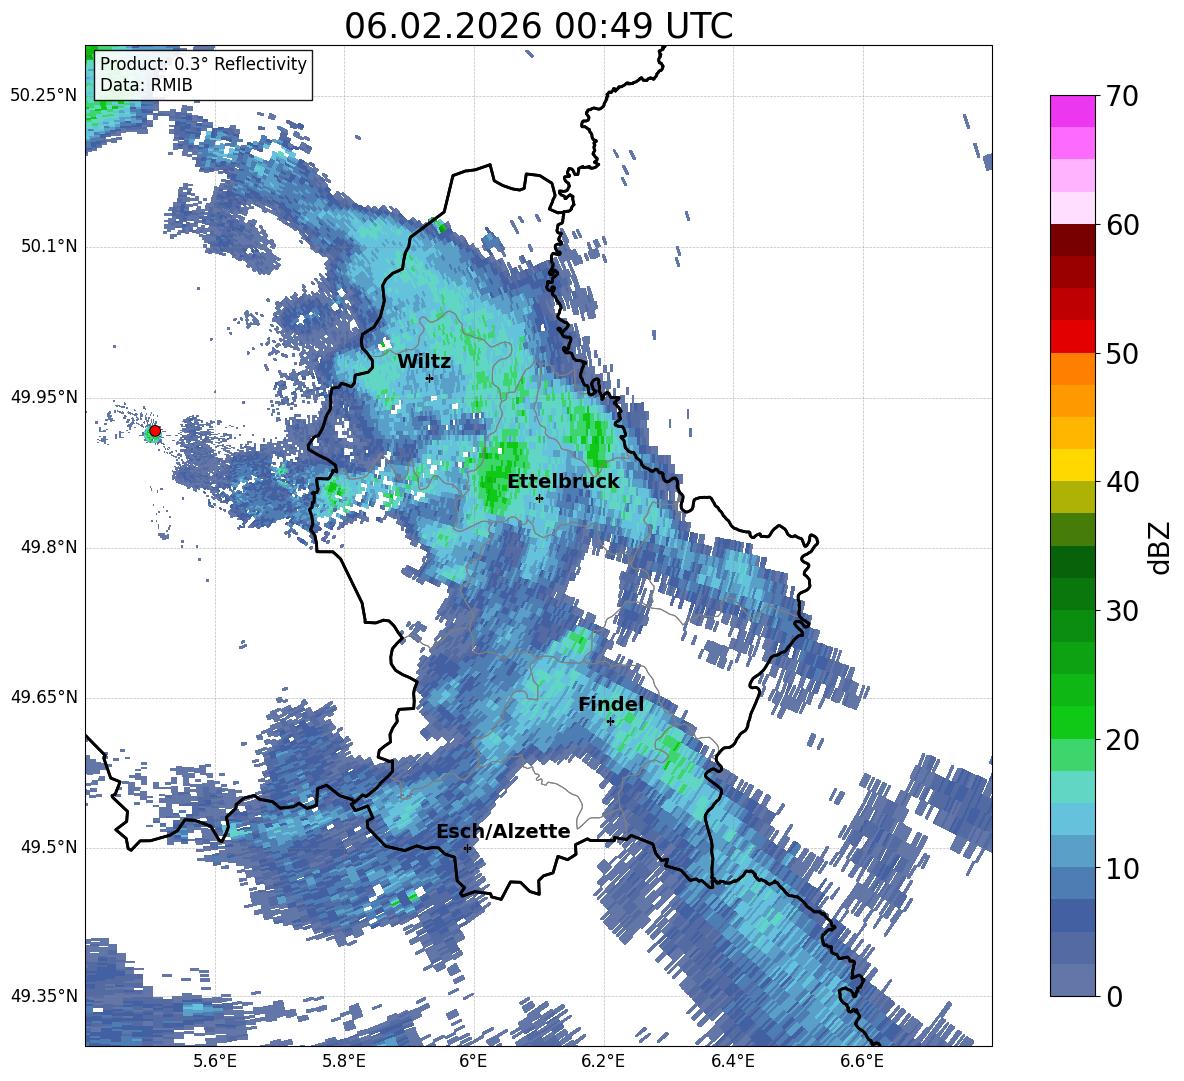Click the dark maroon swatch below 60
Viewport: 1184px width, 1081px height.
click(1072, 240)
